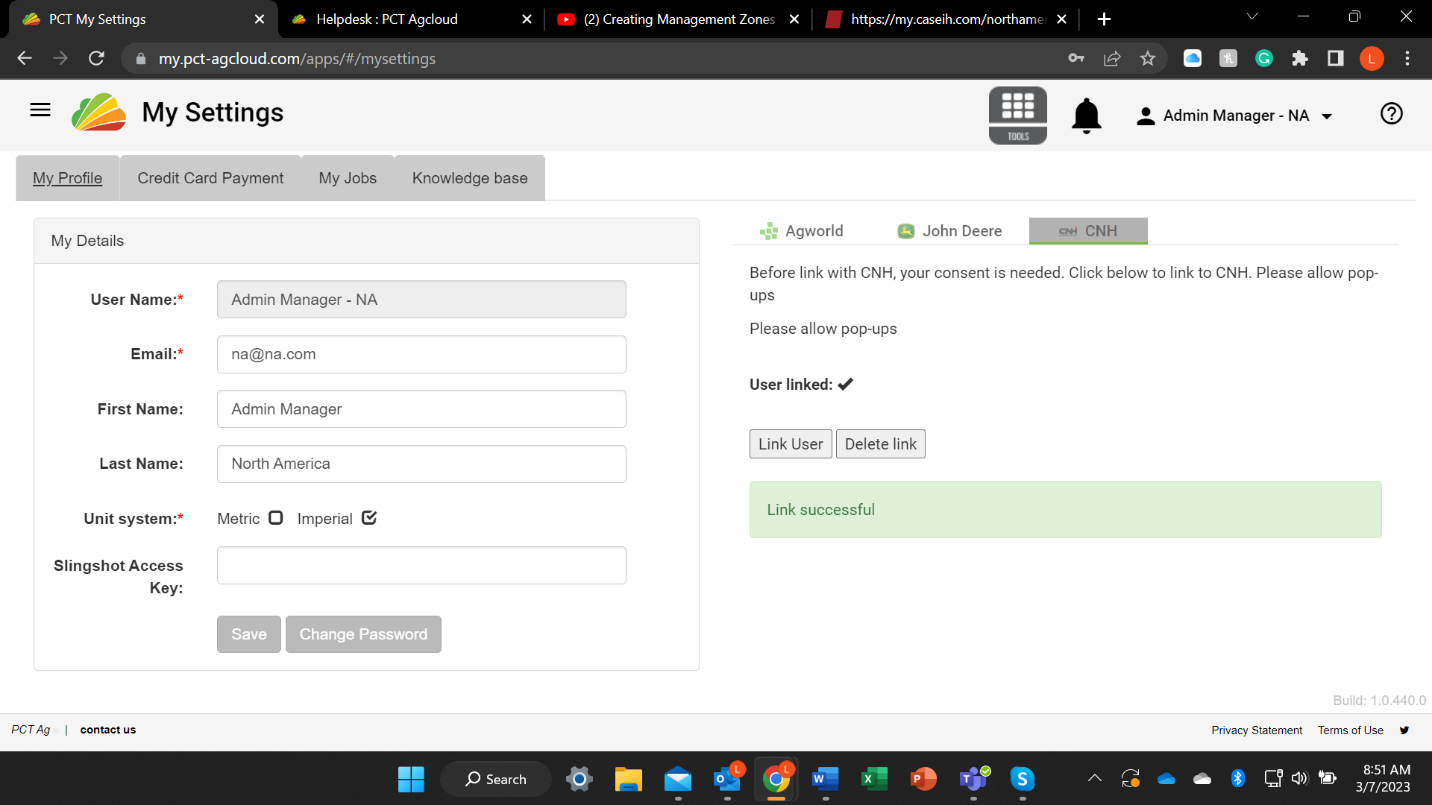Open the tab search dropdown chevron
This screenshot has width=1432, height=805.
point(1252,17)
